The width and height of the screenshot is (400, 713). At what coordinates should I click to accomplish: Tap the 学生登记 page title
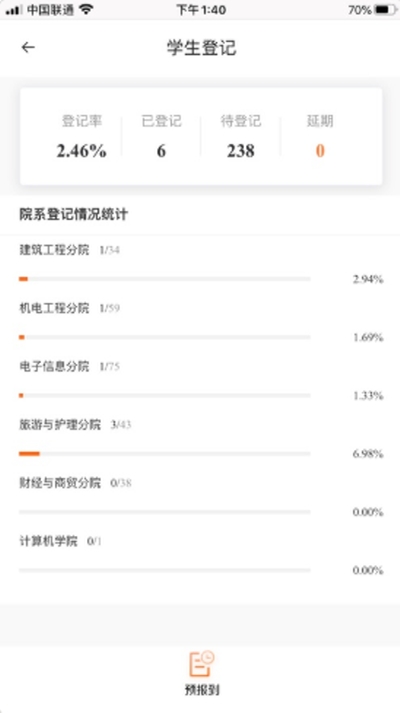coord(201,48)
